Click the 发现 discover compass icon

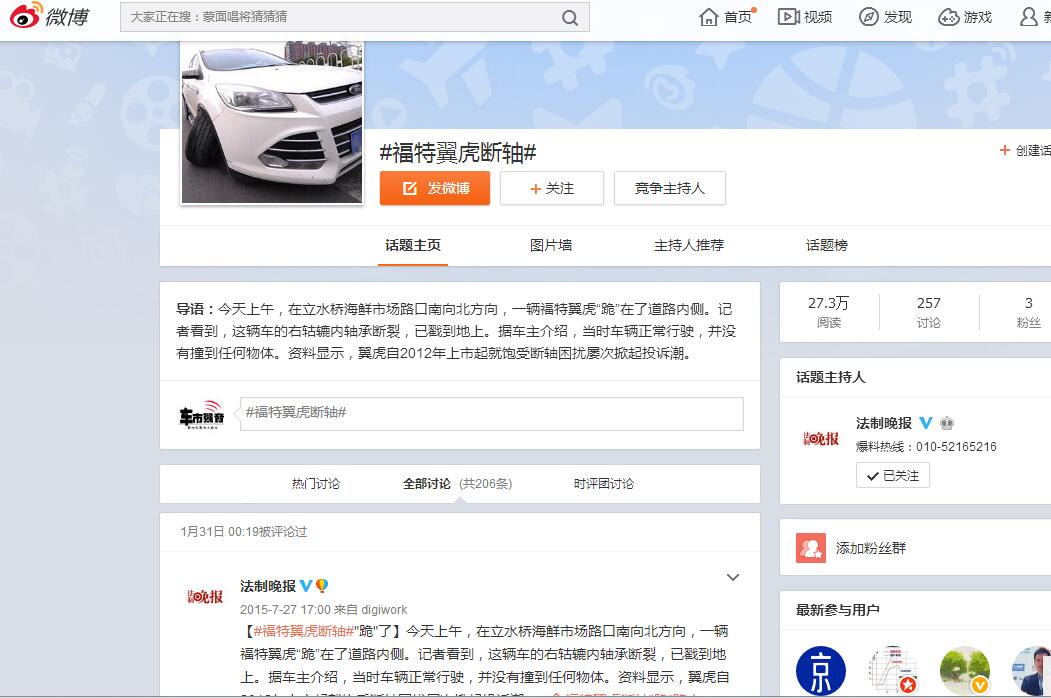tap(868, 17)
